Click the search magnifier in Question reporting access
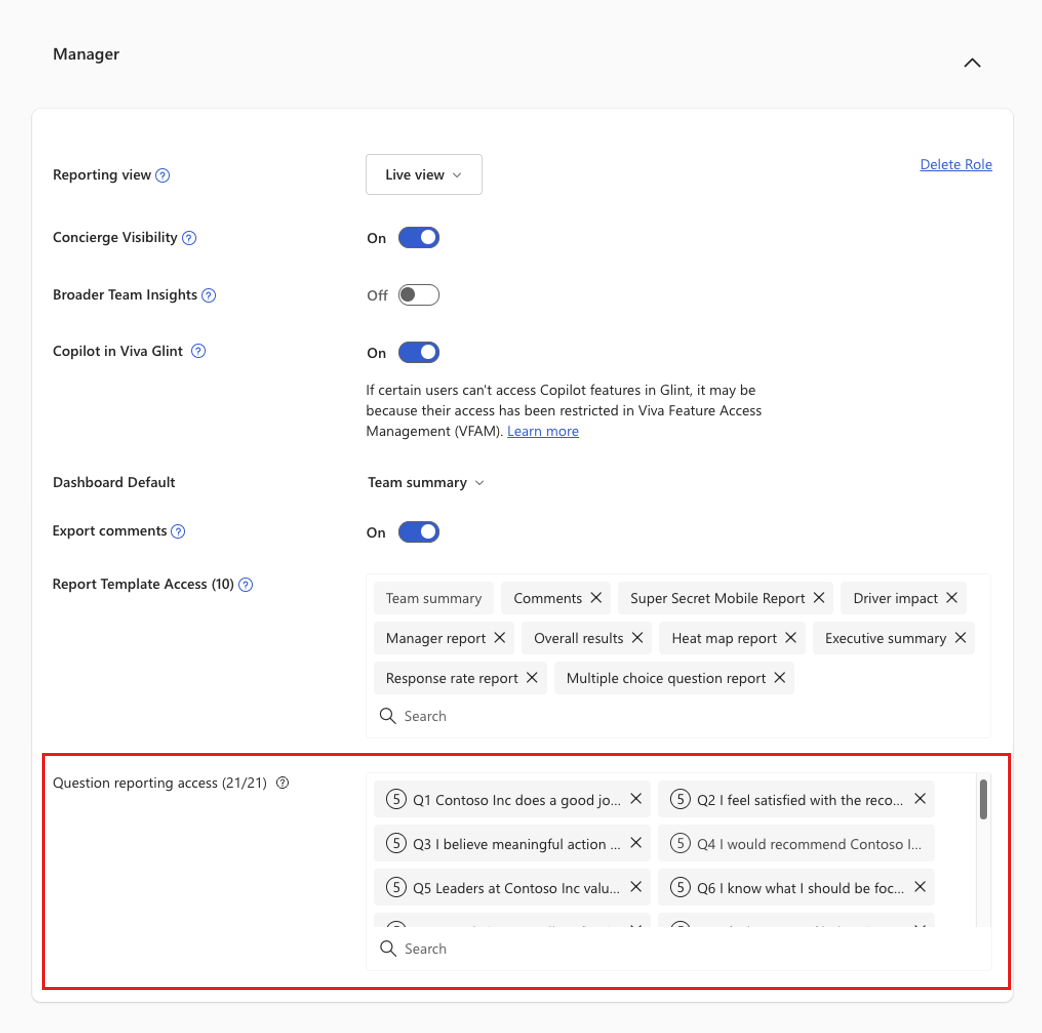The image size is (1042, 1033). (x=388, y=949)
